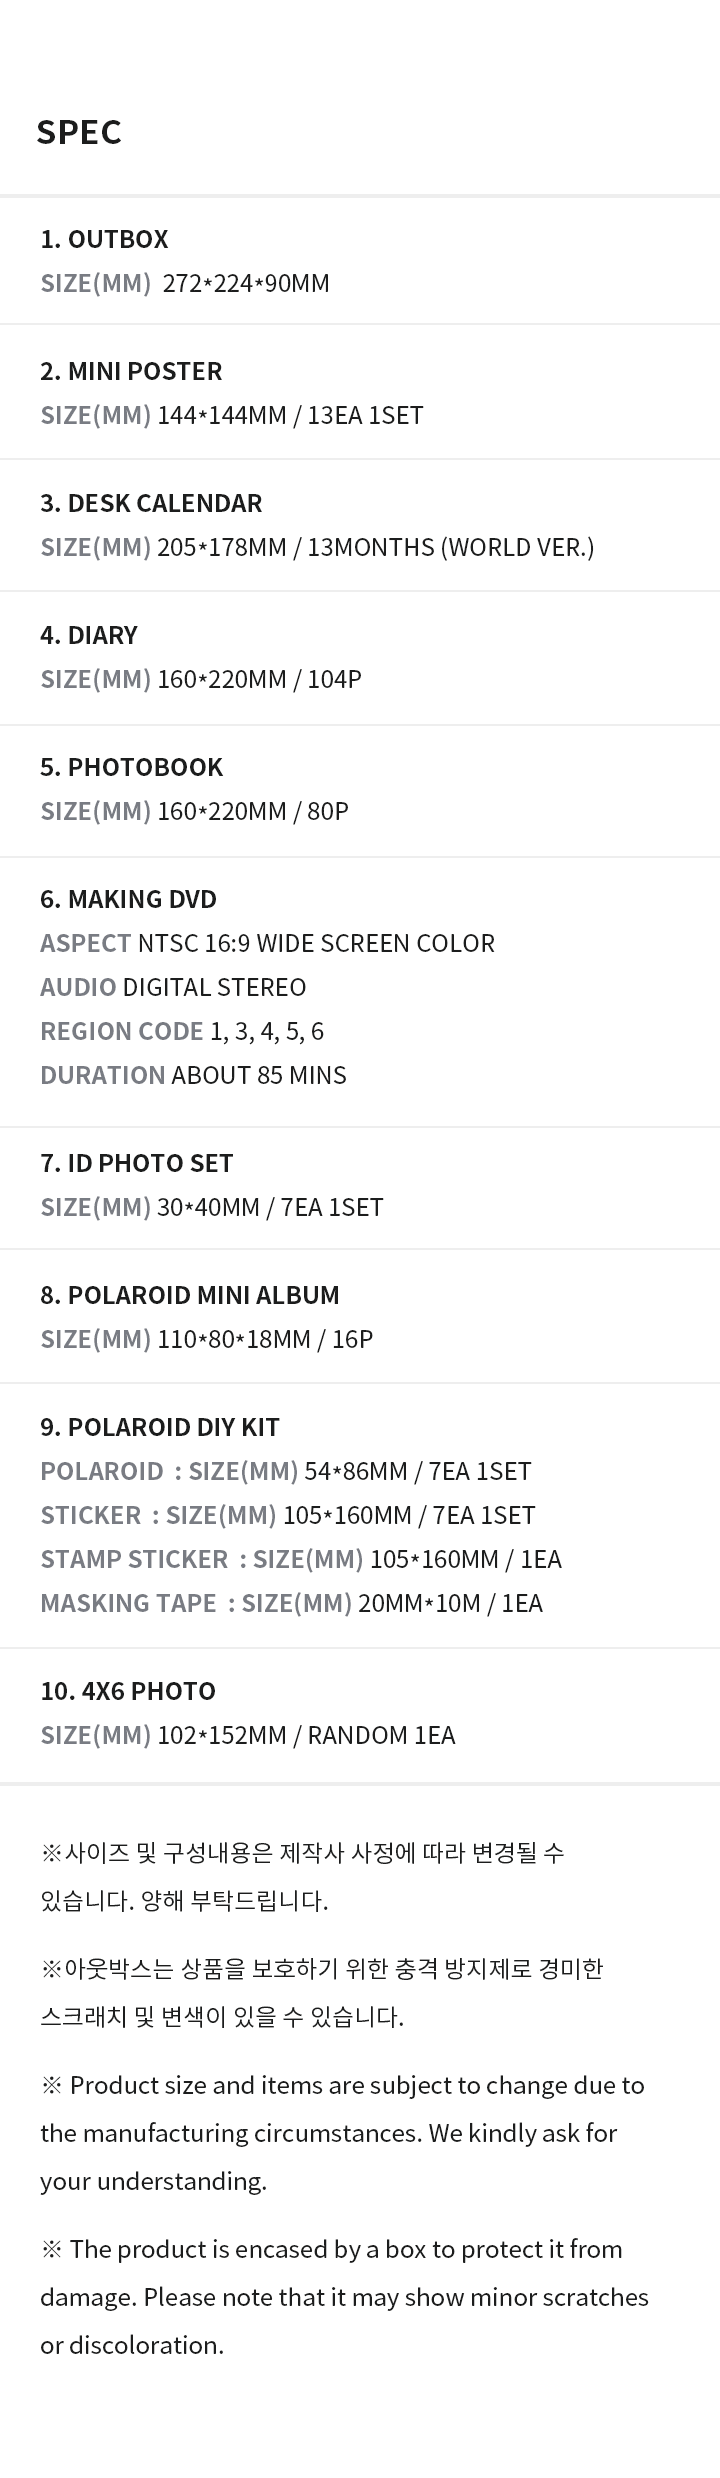Select the 2. MINI POSTER heading

click(131, 371)
